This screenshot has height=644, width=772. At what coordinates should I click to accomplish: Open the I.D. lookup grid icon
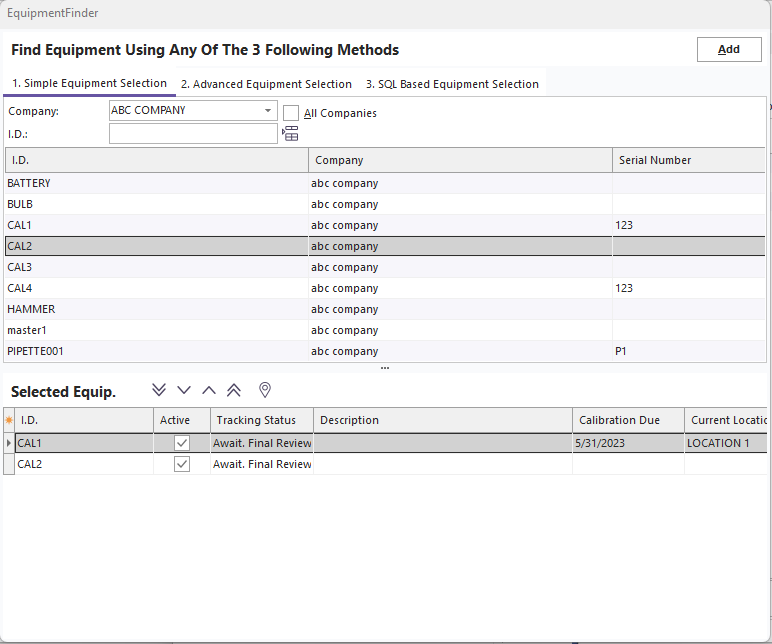click(291, 134)
